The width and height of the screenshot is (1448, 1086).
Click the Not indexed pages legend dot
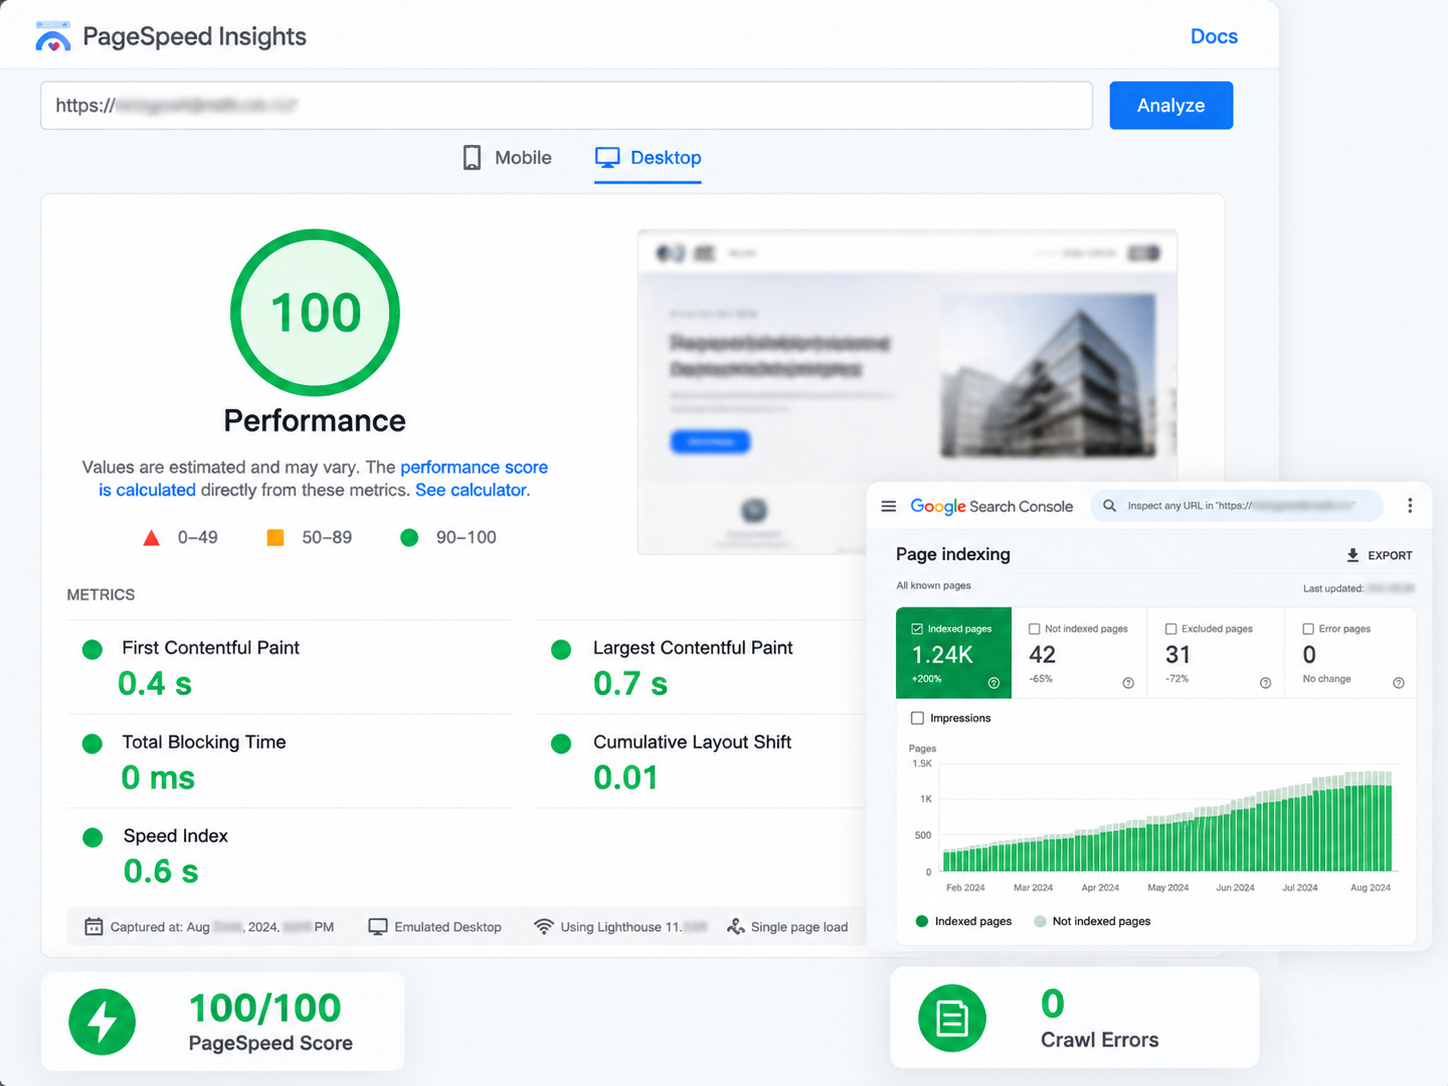[x=1040, y=921]
